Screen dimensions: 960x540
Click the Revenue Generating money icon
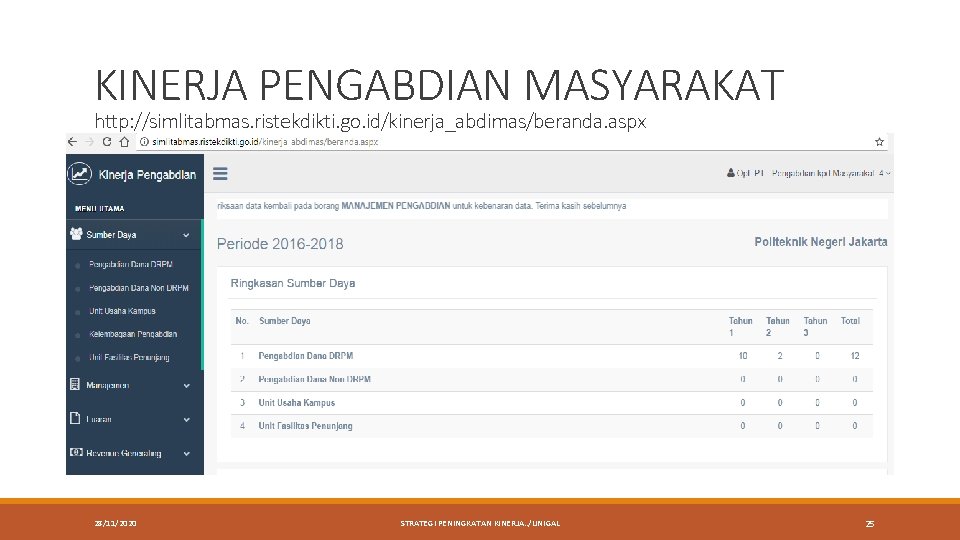point(76,452)
